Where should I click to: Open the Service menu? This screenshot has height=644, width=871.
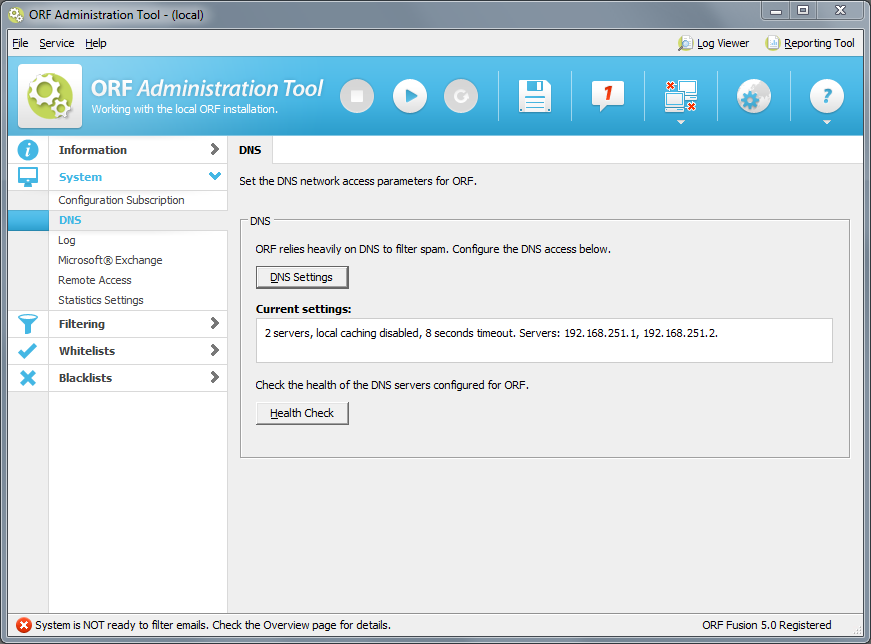tap(57, 43)
